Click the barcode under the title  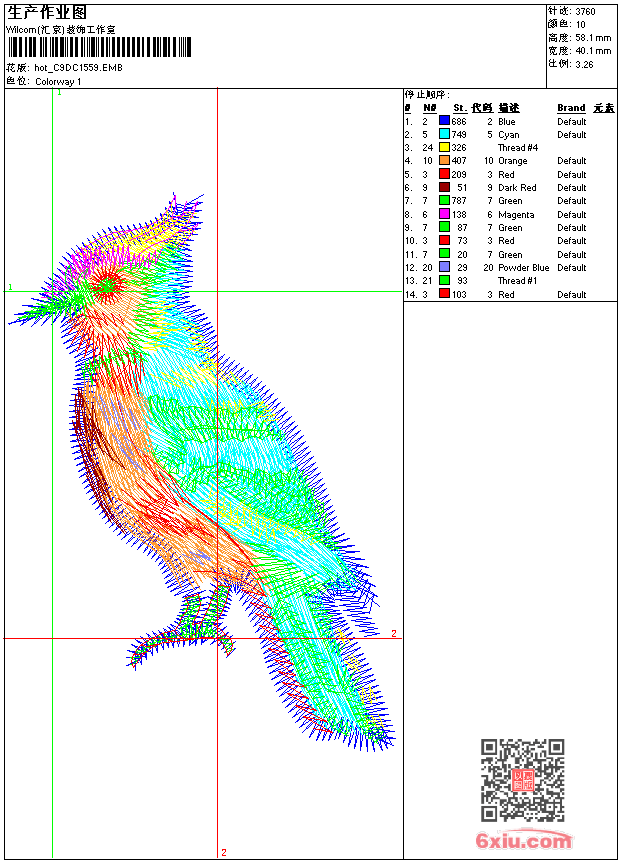click(x=99, y=47)
